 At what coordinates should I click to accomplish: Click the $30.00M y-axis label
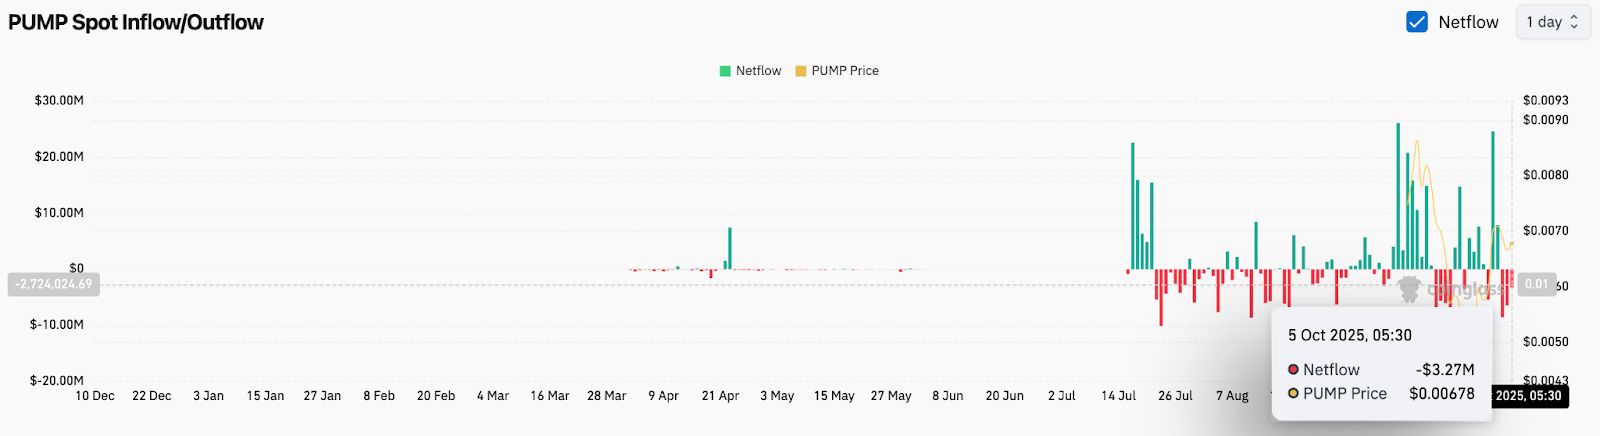(x=59, y=101)
